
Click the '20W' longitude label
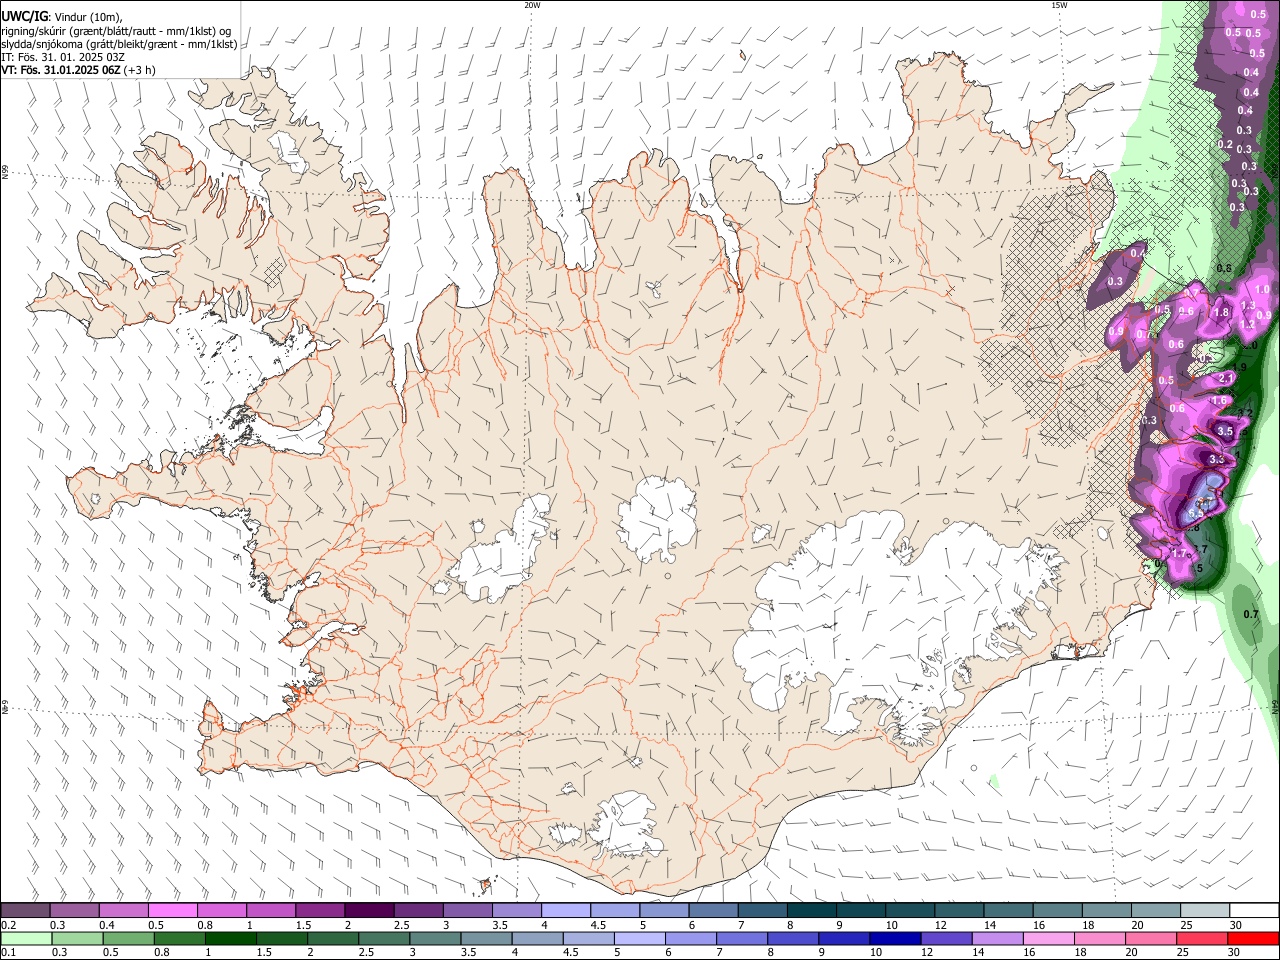(532, 5)
